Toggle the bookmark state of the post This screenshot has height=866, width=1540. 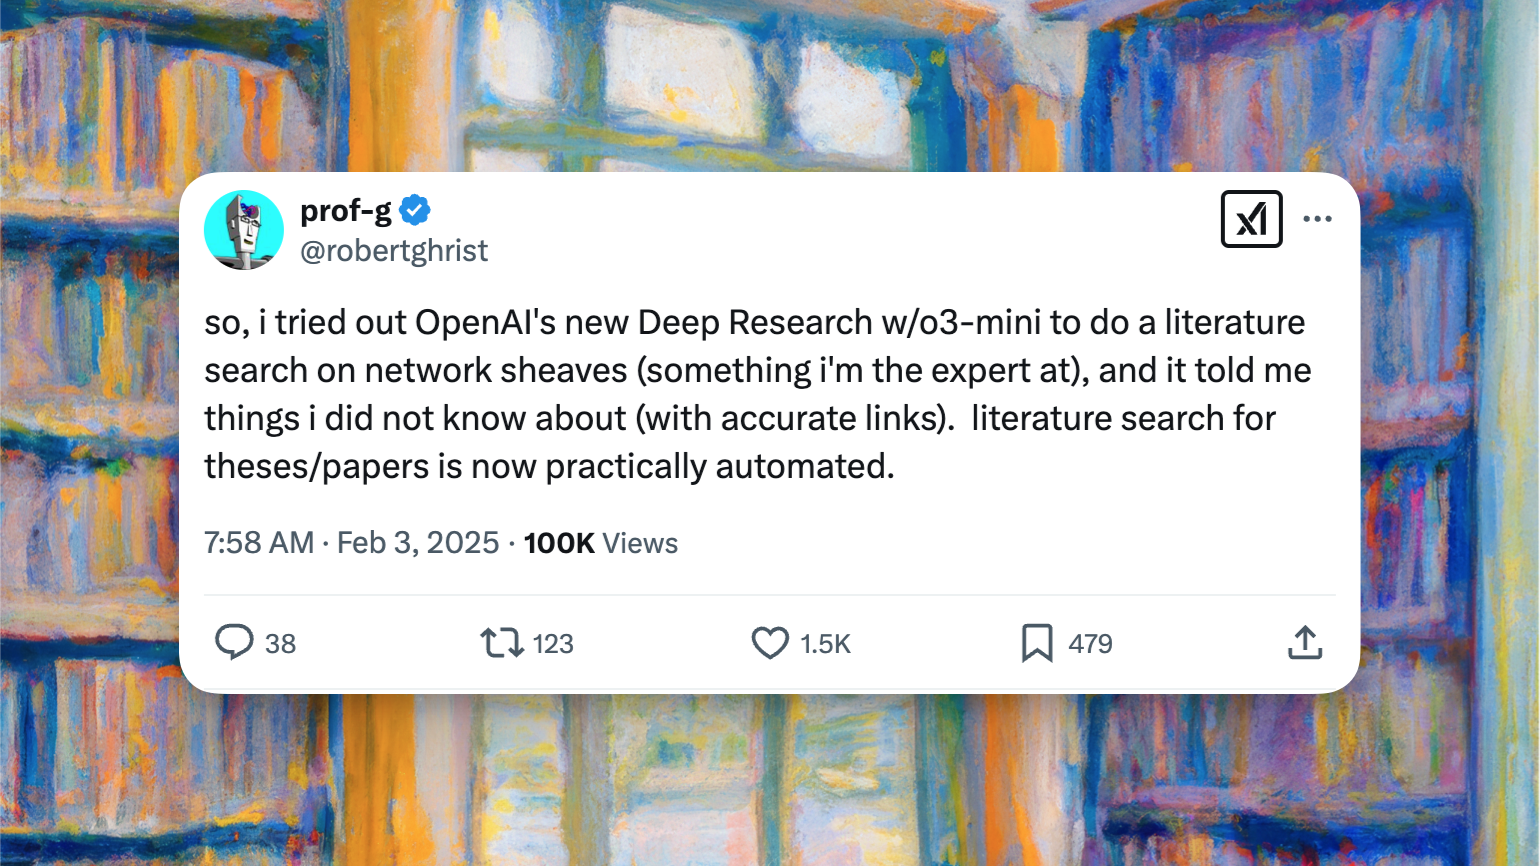[x=1038, y=643]
